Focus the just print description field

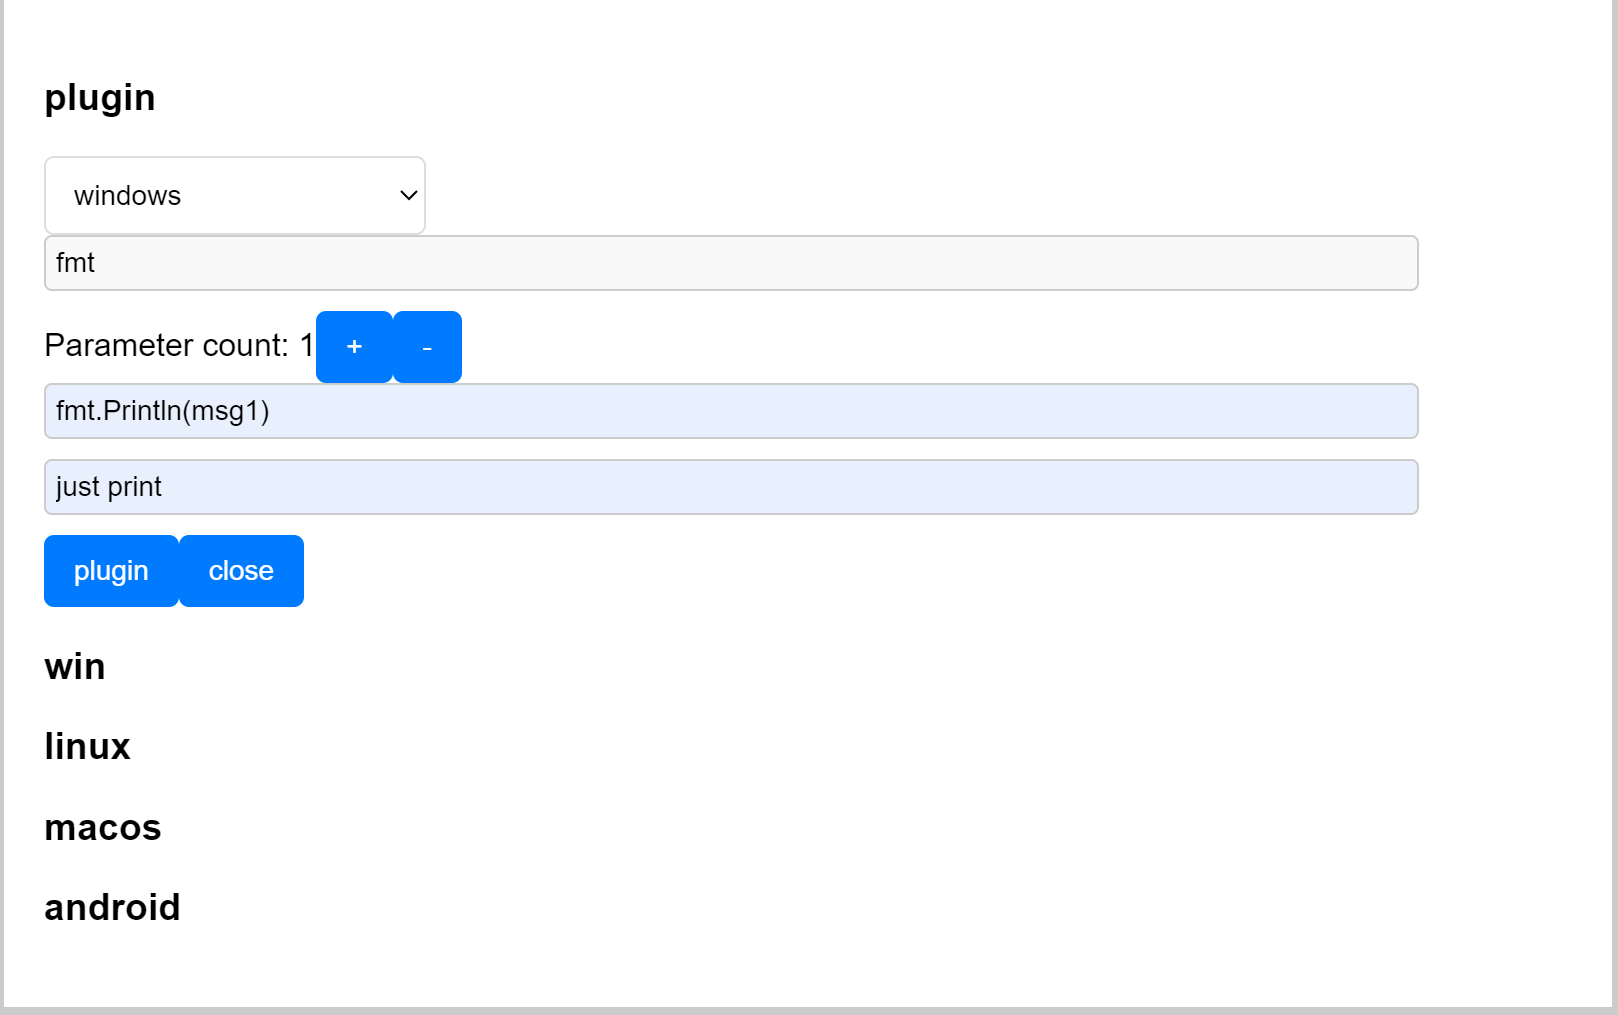click(x=730, y=487)
